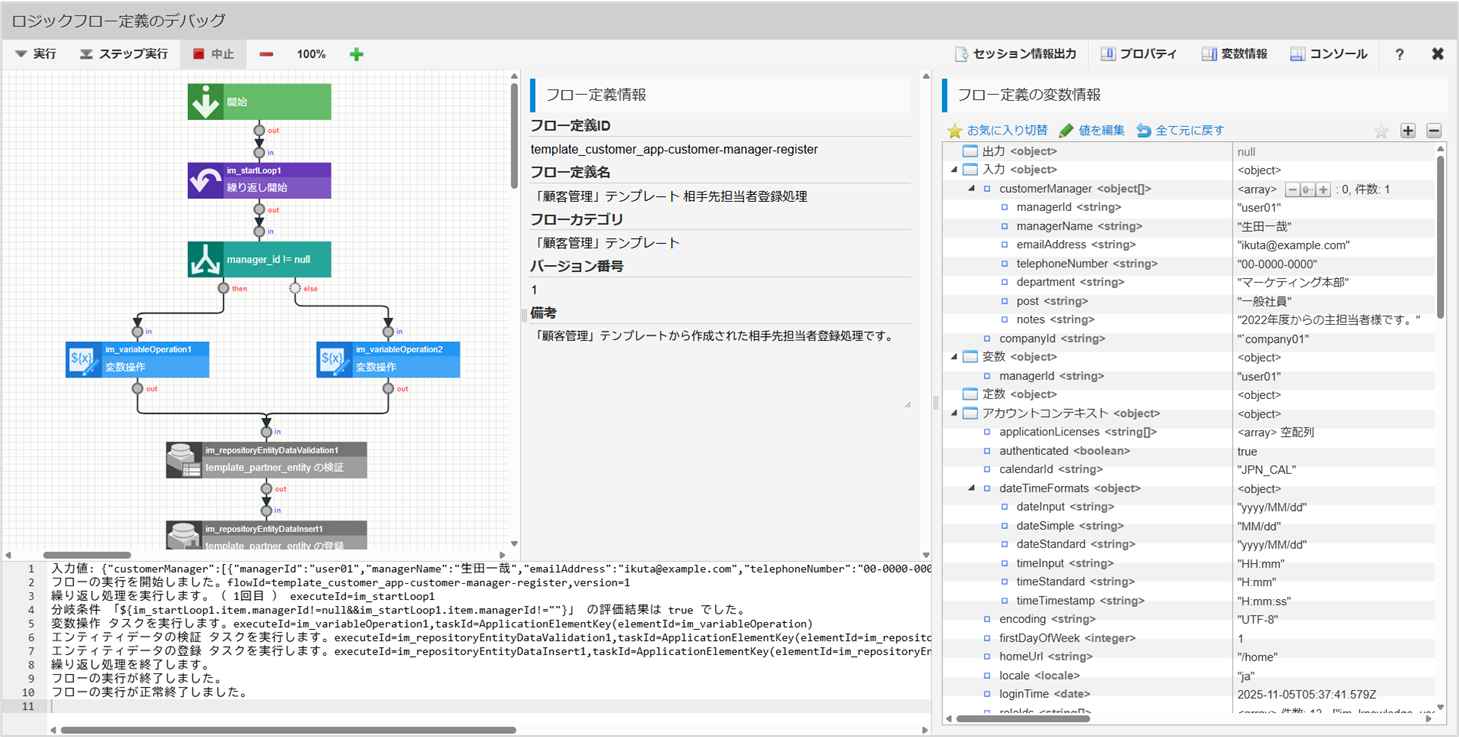Click the 値を編集 edit value button
Screen dimensions: 1459x737
coord(1091,131)
